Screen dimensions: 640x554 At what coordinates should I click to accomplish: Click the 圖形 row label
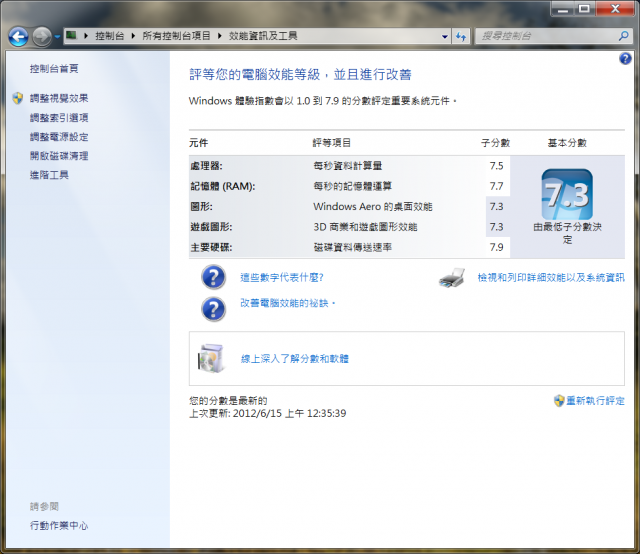coord(201,207)
